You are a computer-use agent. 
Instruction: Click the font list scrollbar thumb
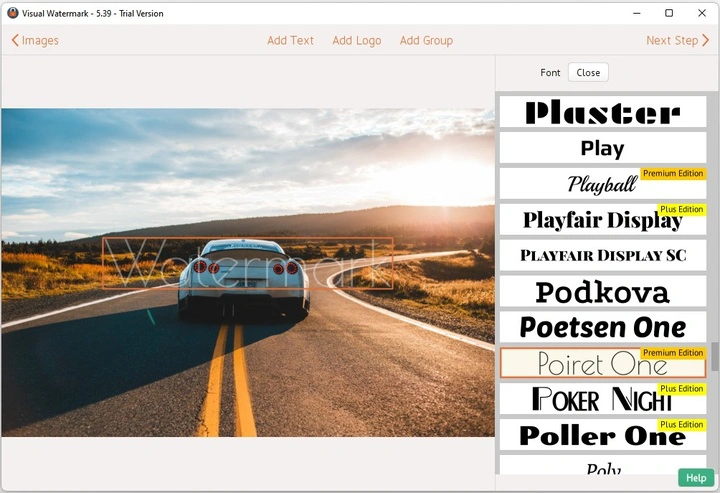pyautogui.click(x=715, y=356)
